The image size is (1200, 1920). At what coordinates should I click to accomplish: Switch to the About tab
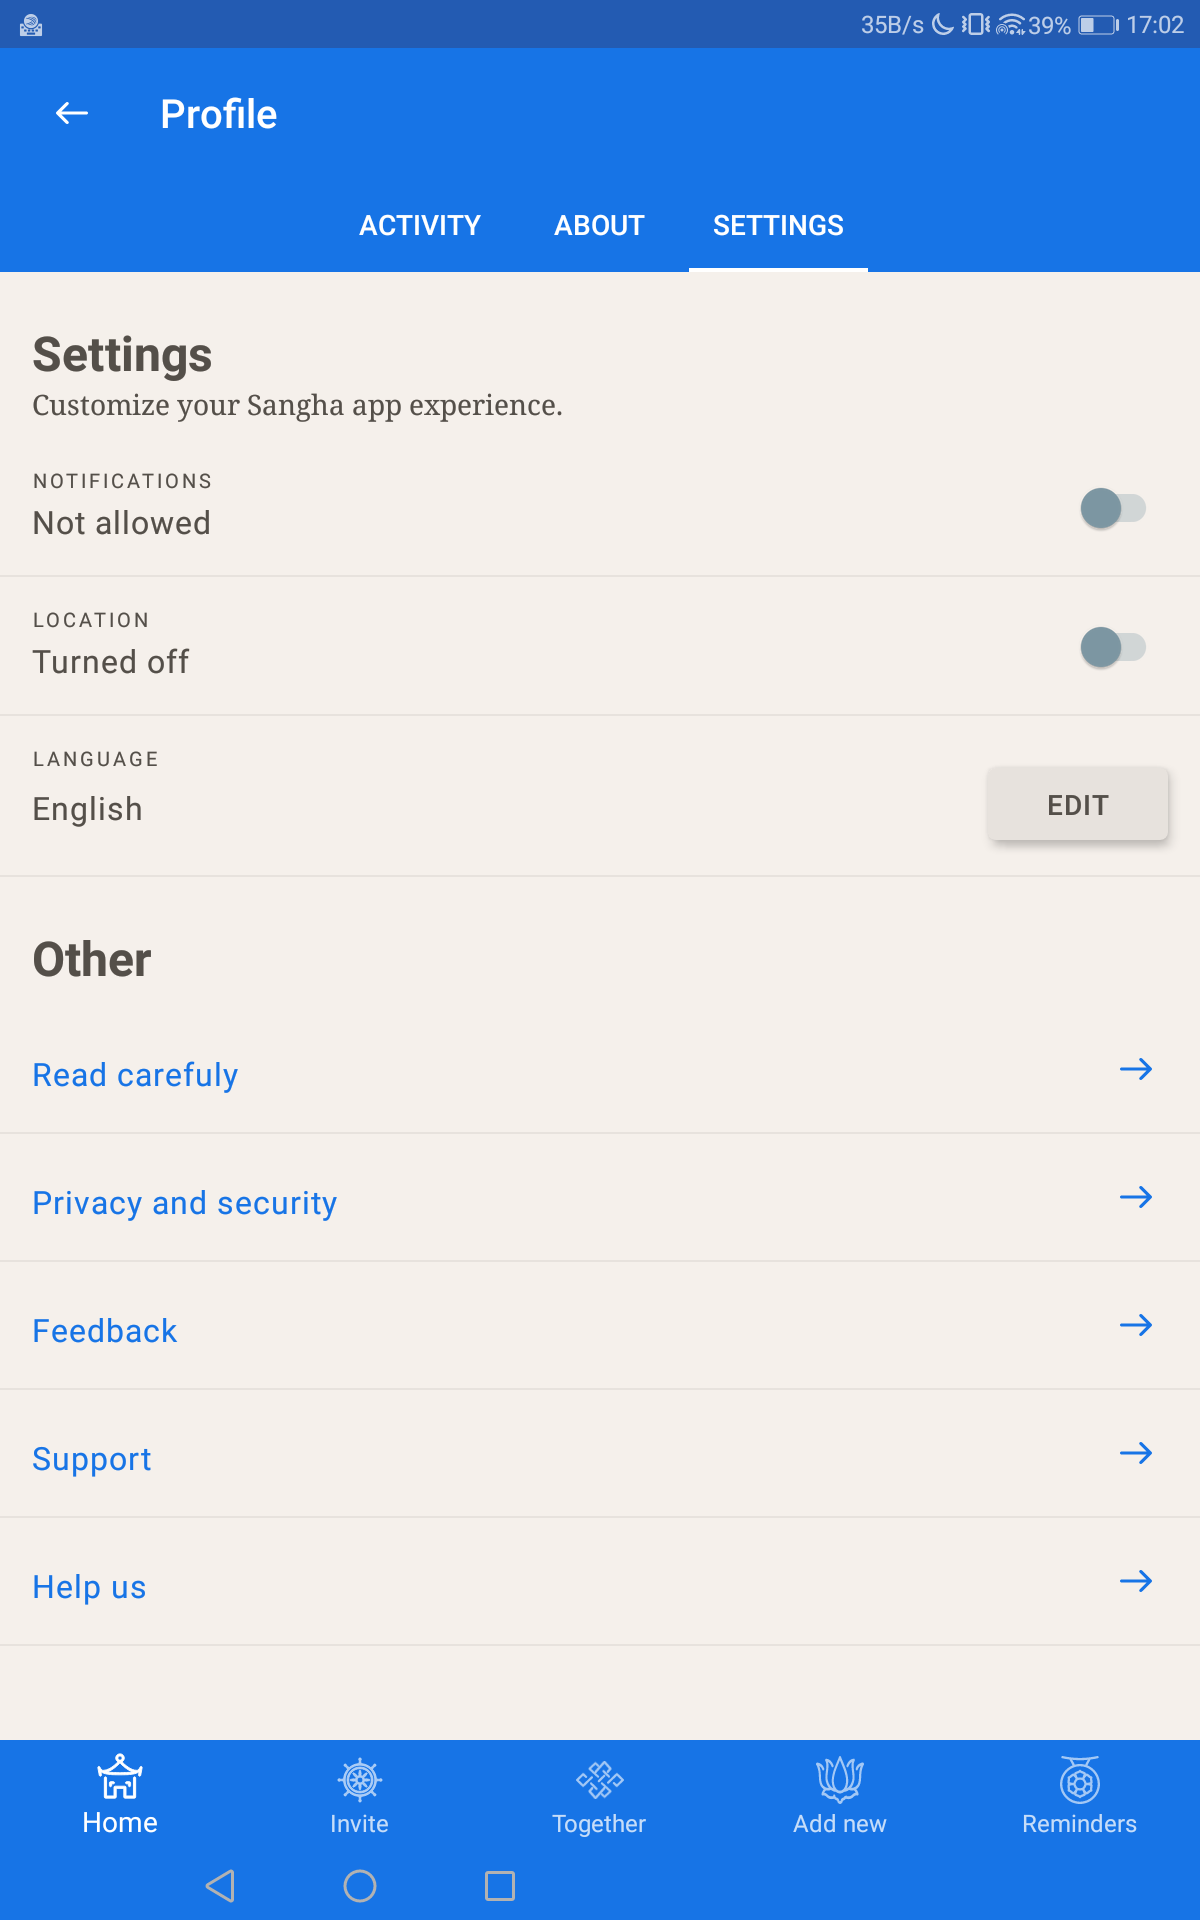click(x=599, y=226)
